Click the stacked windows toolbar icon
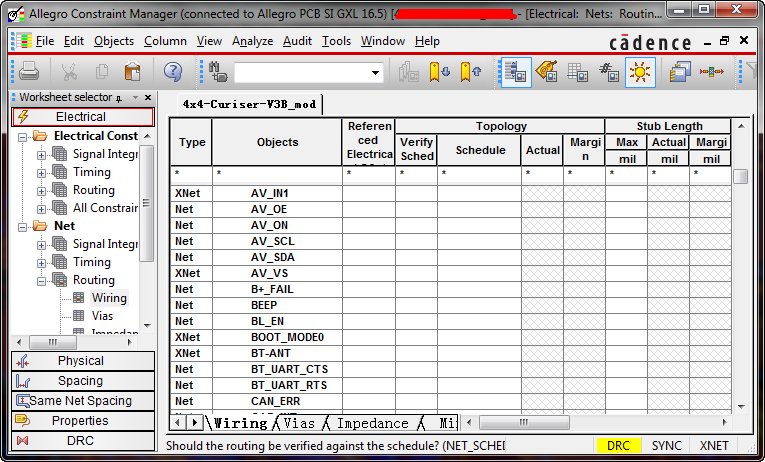Viewport: 765px width, 462px height. [680, 72]
